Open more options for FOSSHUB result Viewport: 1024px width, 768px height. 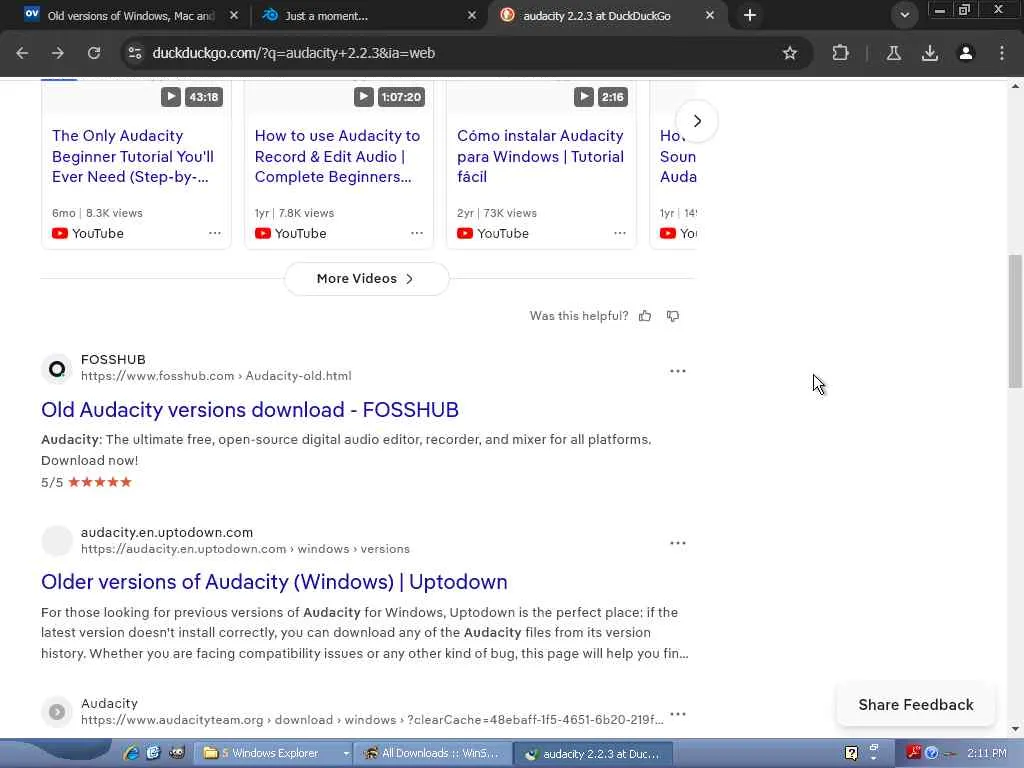[x=678, y=371]
